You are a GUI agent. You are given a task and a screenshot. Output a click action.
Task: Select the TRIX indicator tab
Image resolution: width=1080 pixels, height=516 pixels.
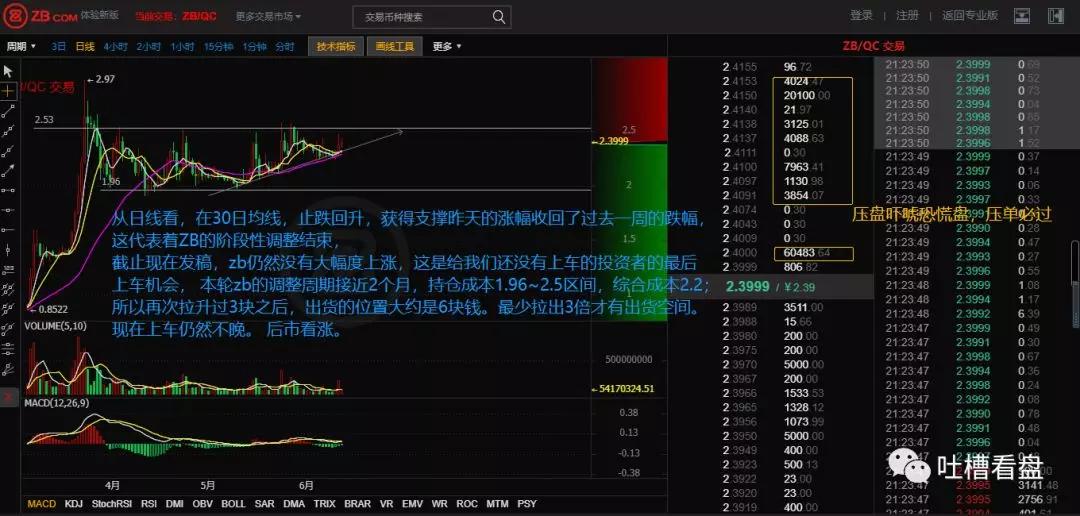(x=324, y=504)
